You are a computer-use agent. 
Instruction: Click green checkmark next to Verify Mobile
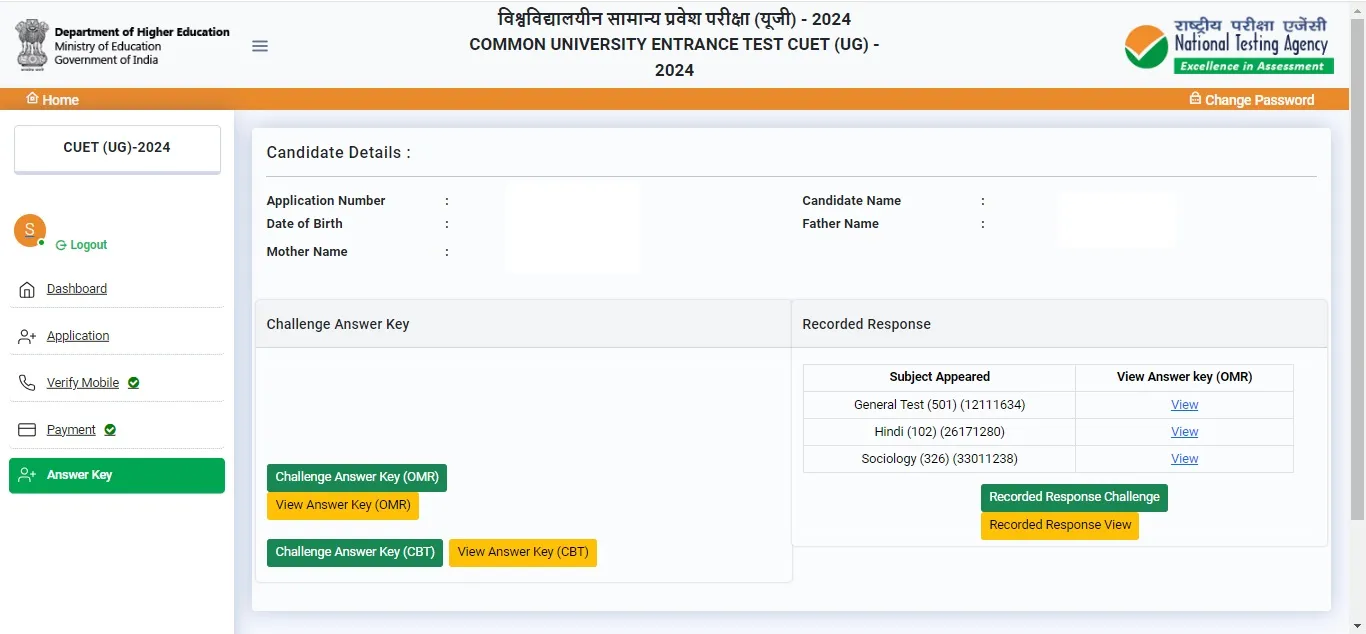pos(134,383)
